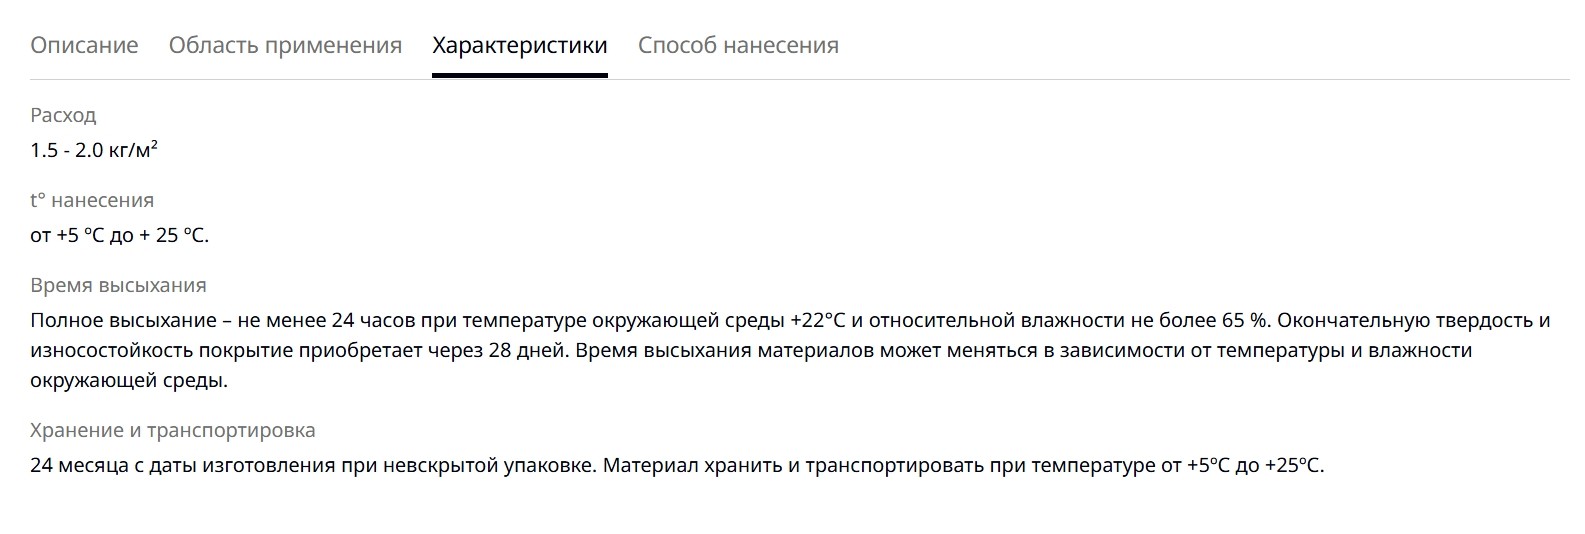Viewport: 1585px width, 534px height.
Task: Click the 28 дней text
Action: [517, 350]
